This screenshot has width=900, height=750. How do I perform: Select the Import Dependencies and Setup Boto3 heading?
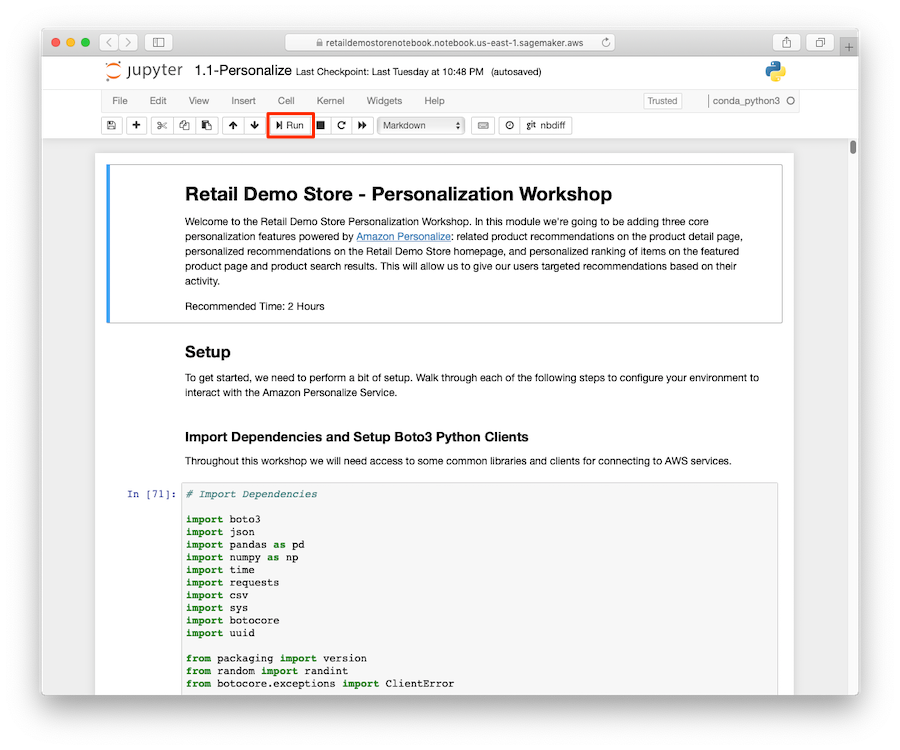tap(356, 437)
